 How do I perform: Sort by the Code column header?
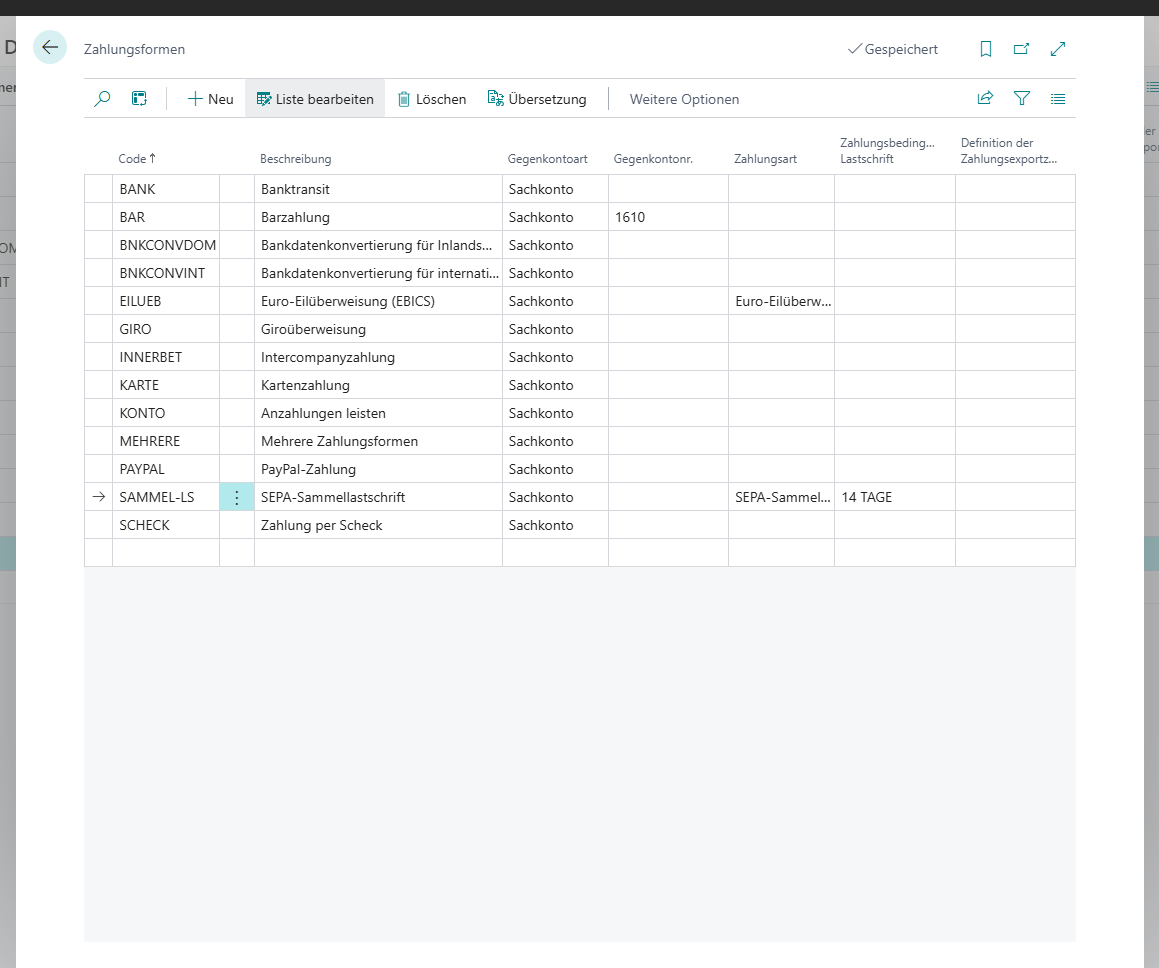137,159
